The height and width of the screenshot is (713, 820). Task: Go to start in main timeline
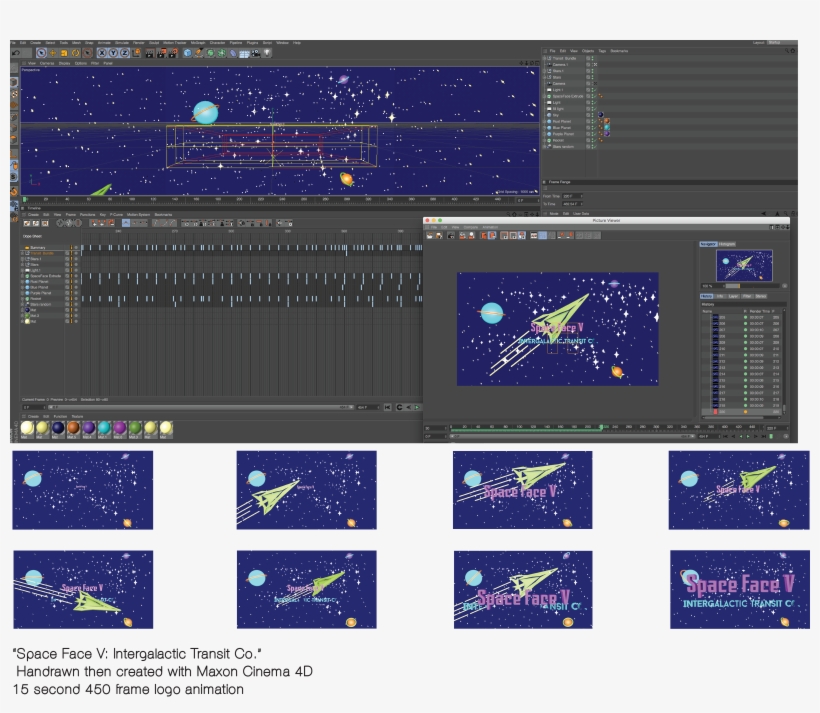click(x=388, y=407)
